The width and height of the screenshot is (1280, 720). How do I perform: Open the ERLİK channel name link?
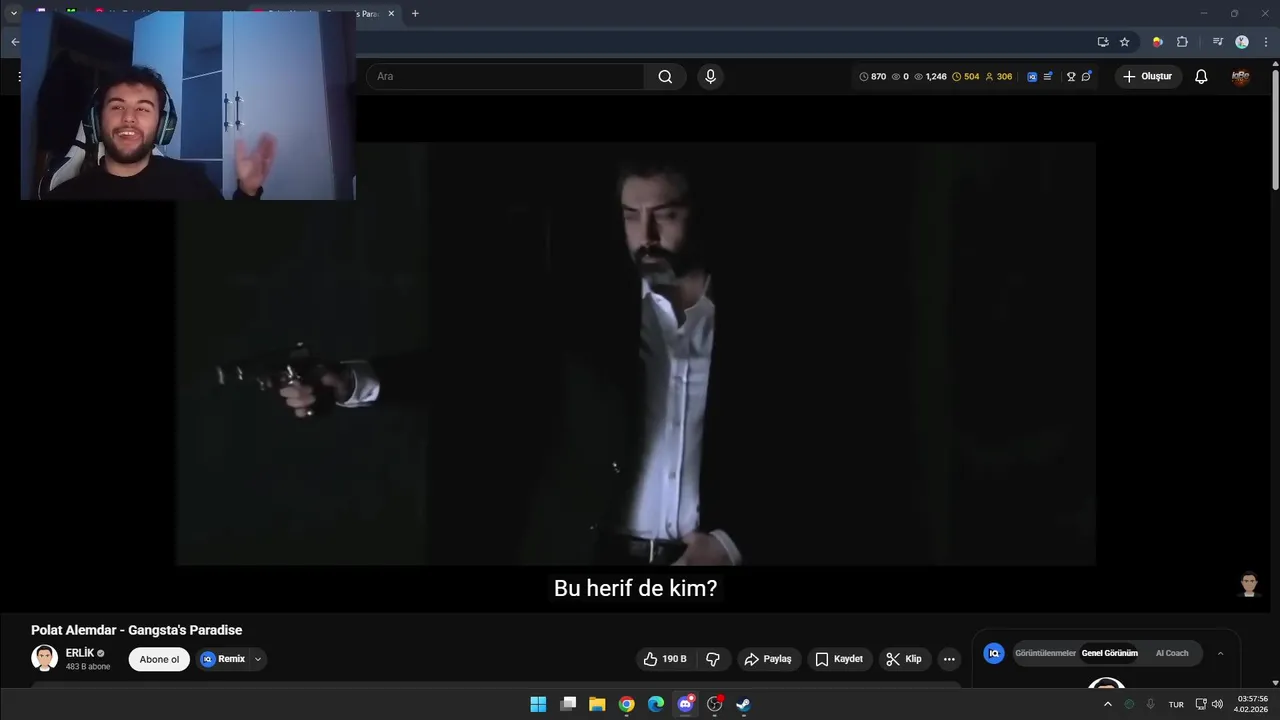(x=80, y=653)
